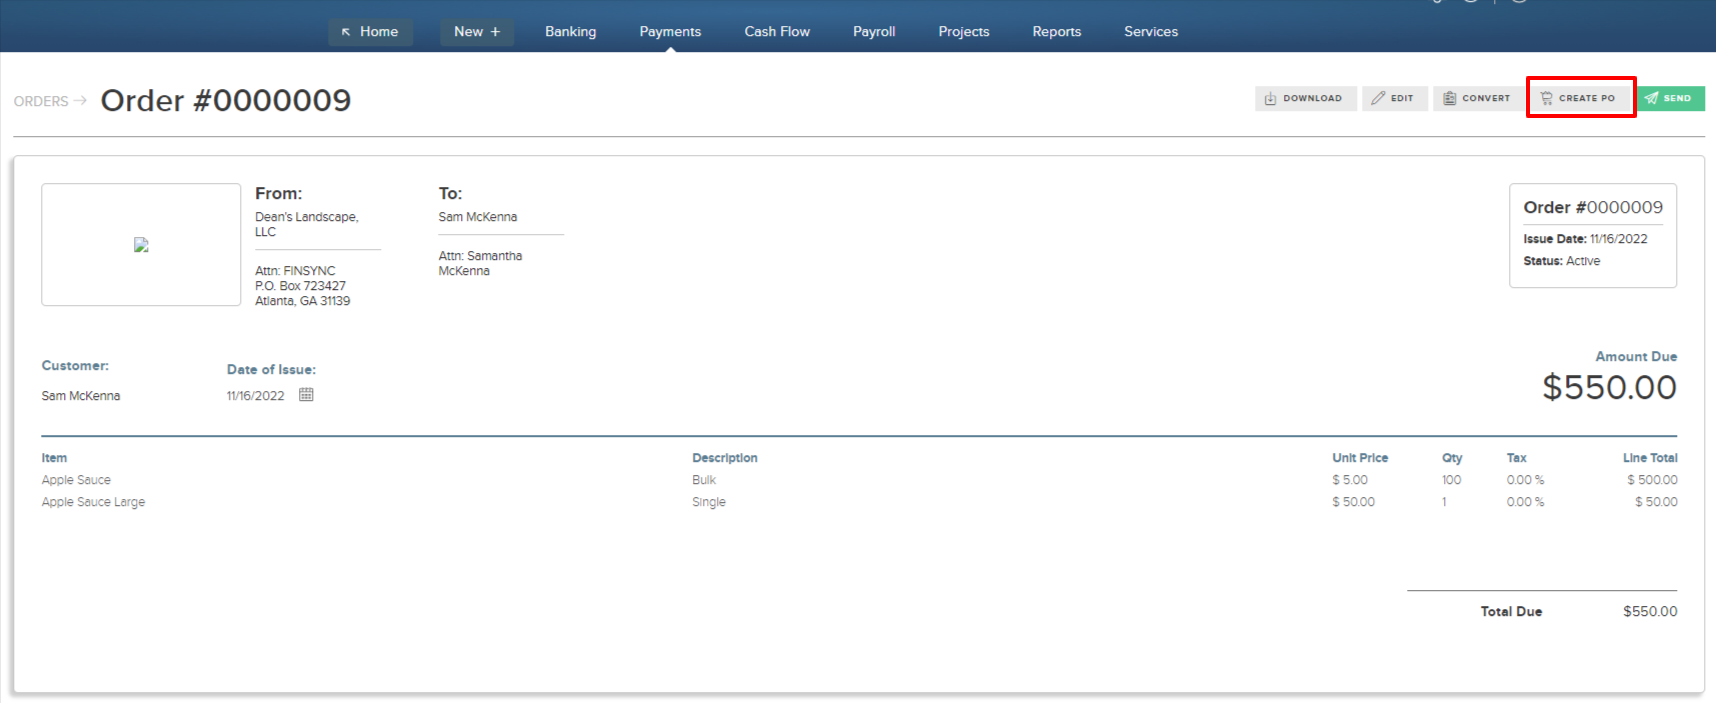The image size is (1716, 703).
Task: Click the Status: Active line
Action: click(x=1561, y=261)
